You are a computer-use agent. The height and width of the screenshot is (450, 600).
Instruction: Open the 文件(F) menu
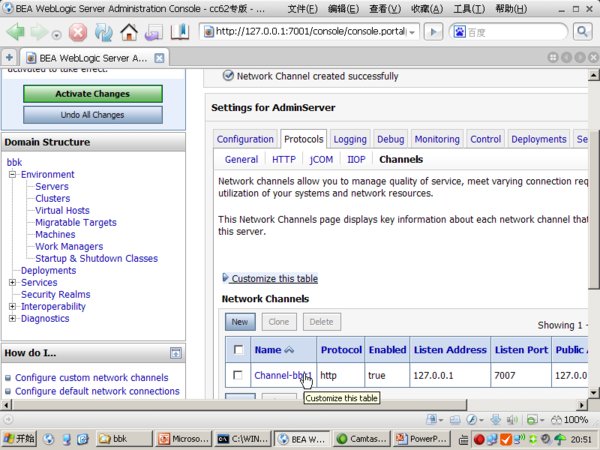[302, 9]
